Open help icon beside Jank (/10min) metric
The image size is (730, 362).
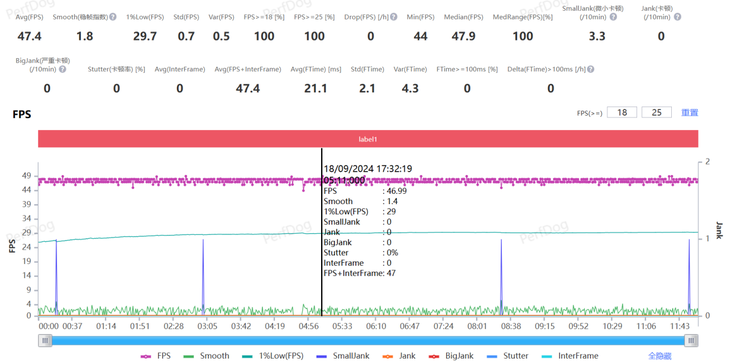pos(677,17)
